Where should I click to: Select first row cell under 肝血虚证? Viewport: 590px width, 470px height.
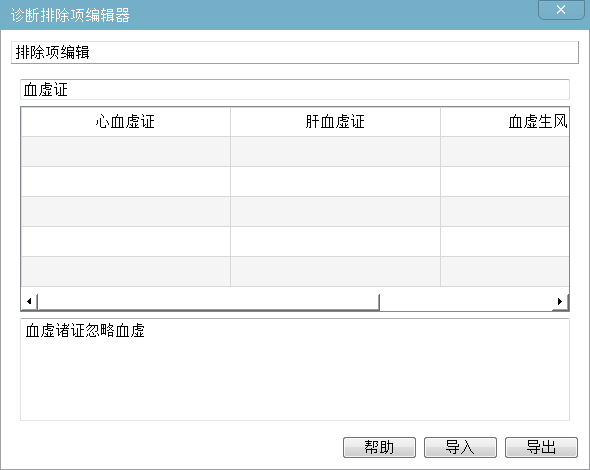tap(335, 152)
